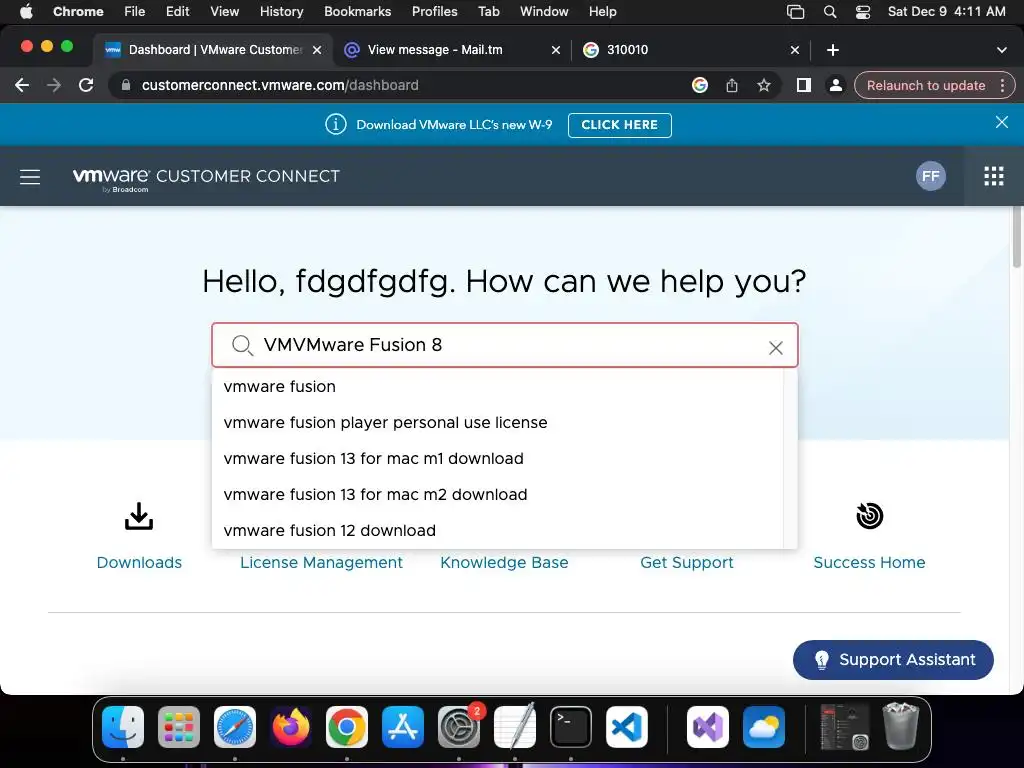
Task: Open Terminal from the Dock
Action: [x=571, y=726]
